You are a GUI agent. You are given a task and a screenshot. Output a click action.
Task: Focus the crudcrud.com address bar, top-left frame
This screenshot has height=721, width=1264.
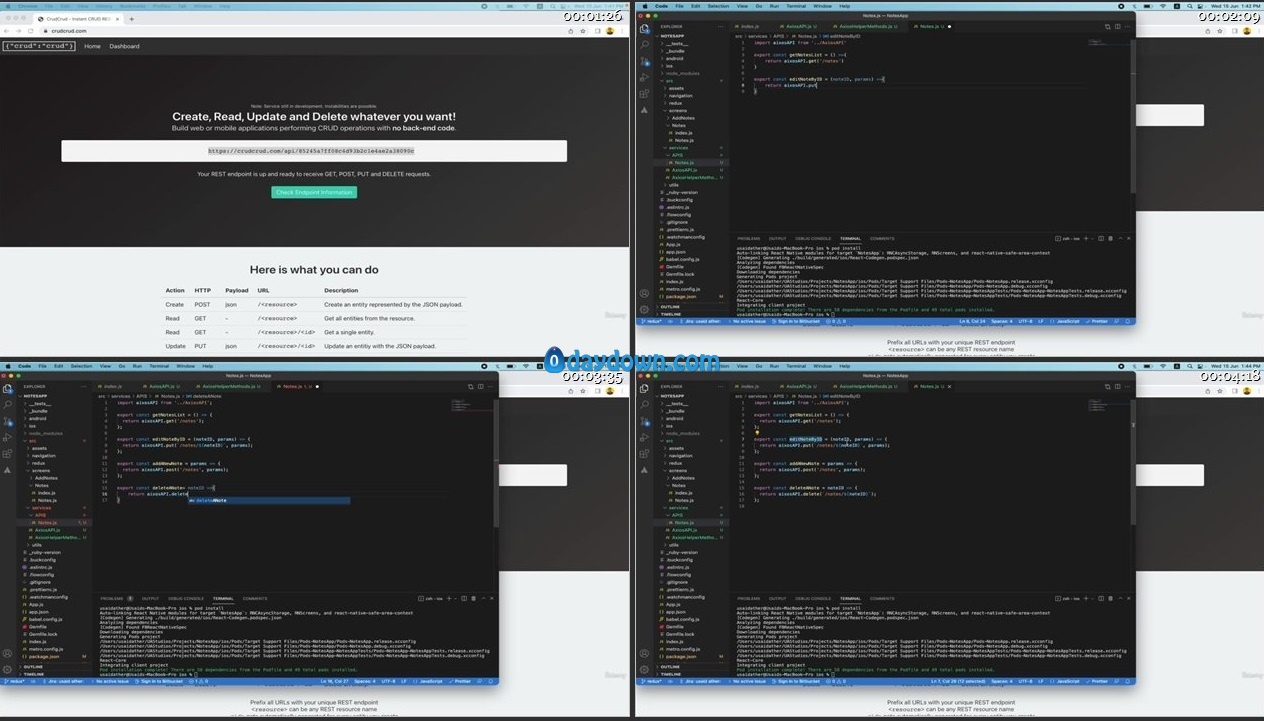click(x=300, y=31)
